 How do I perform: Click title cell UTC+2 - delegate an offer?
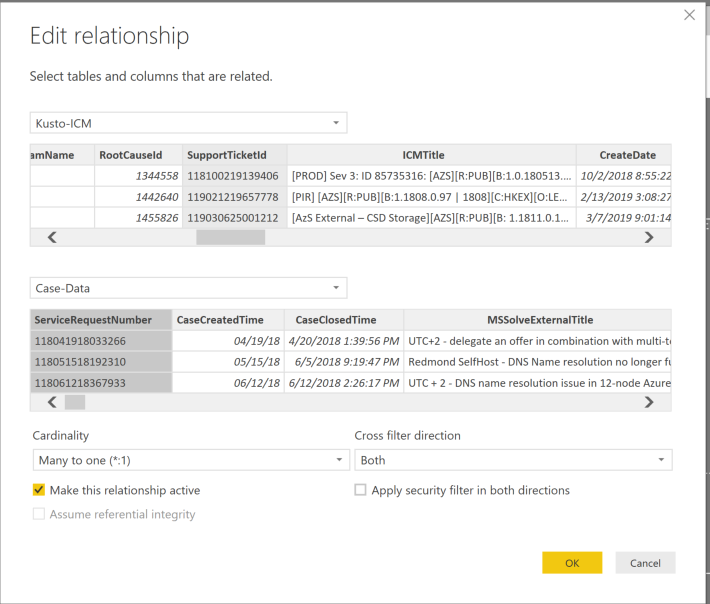pyautogui.click(x=537, y=340)
